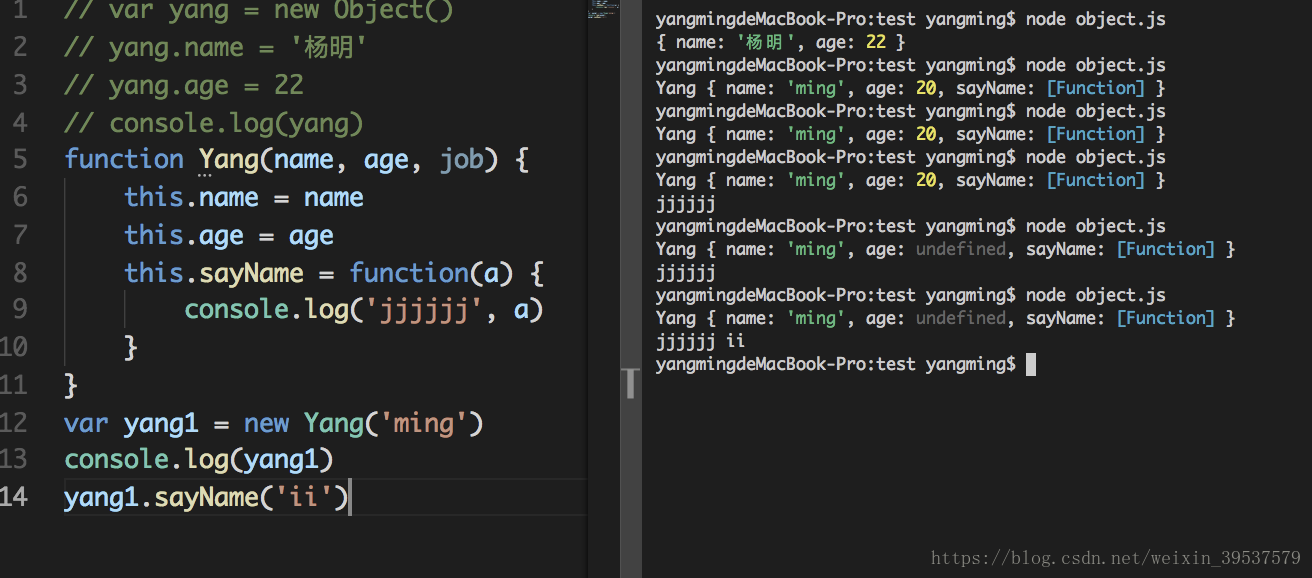Click the code 'this.age = age'
Image resolution: width=1312 pixels, height=578 pixels.
[229, 235]
